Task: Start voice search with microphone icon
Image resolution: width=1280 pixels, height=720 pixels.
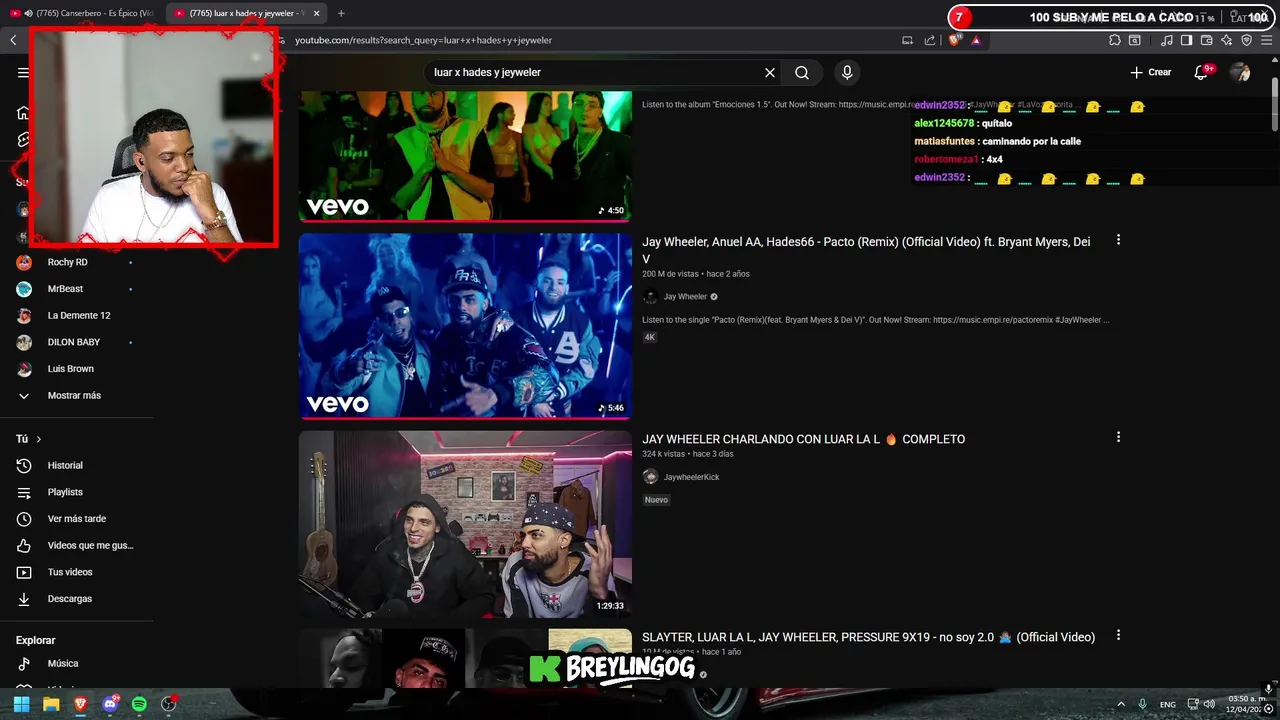Action: pos(847,72)
